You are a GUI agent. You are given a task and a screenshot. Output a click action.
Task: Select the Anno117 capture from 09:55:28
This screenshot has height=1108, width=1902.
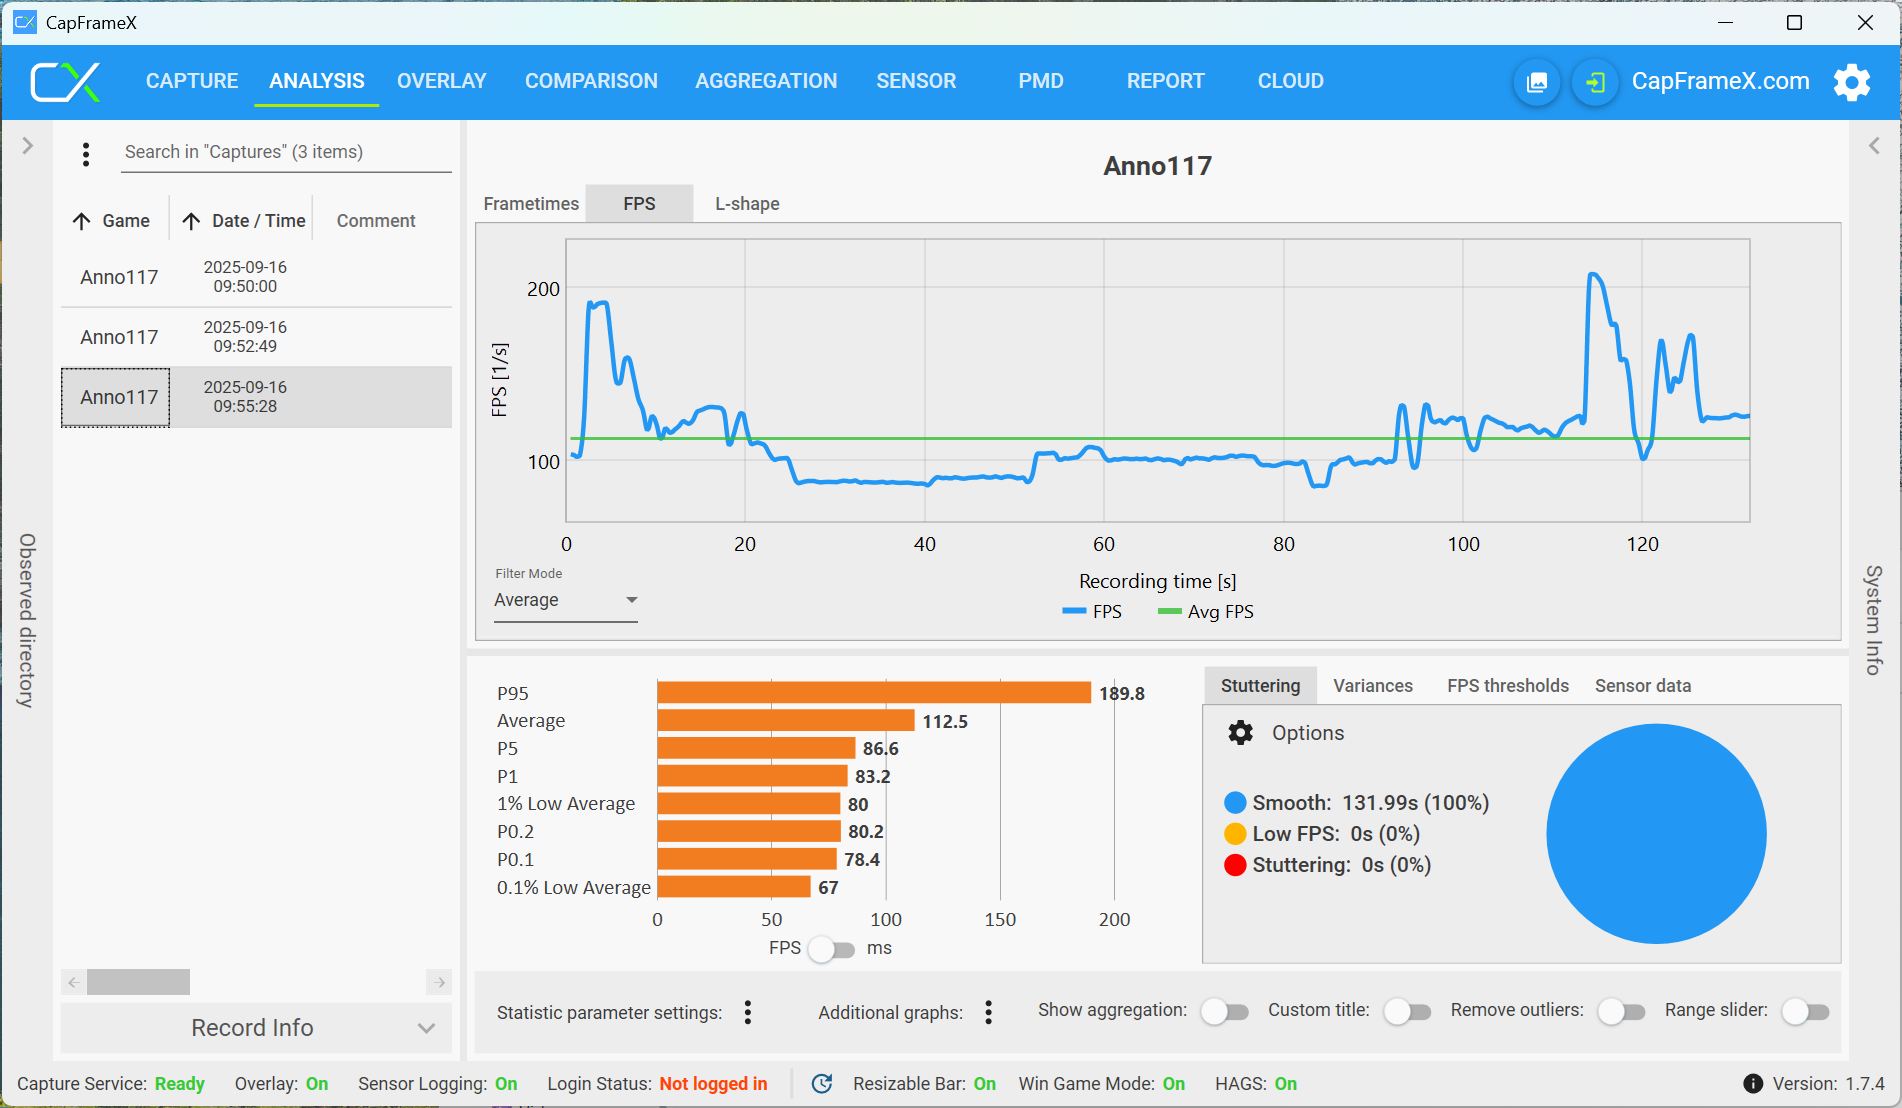point(256,397)
